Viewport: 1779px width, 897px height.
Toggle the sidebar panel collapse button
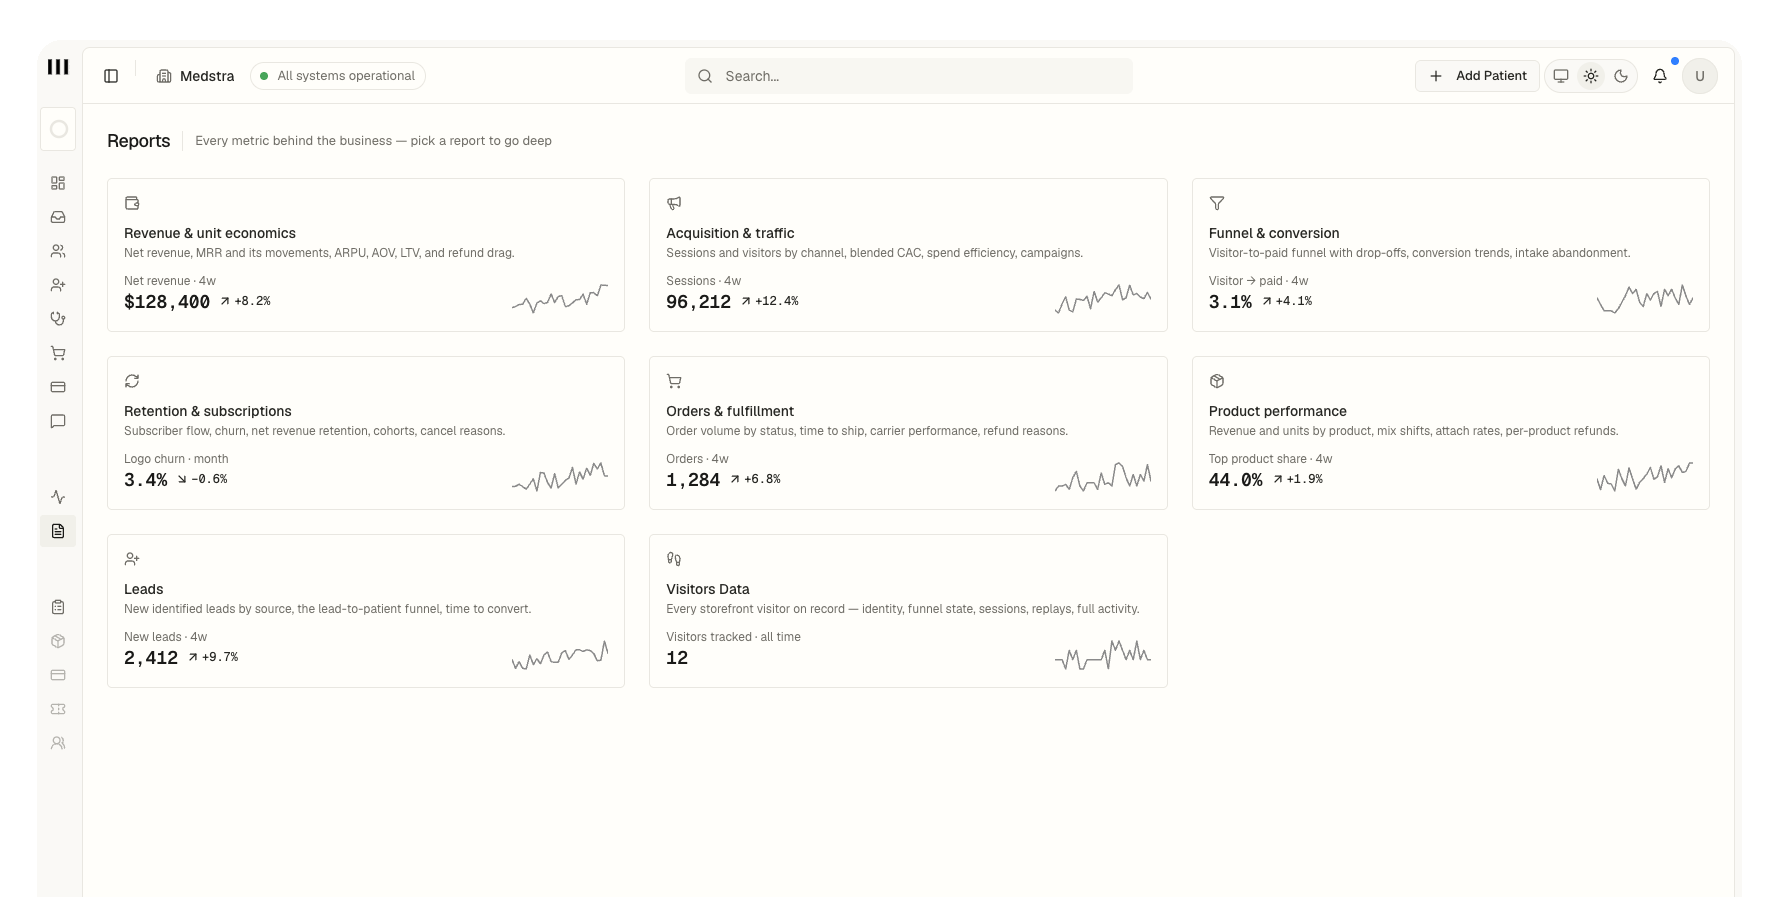(111, 76)
